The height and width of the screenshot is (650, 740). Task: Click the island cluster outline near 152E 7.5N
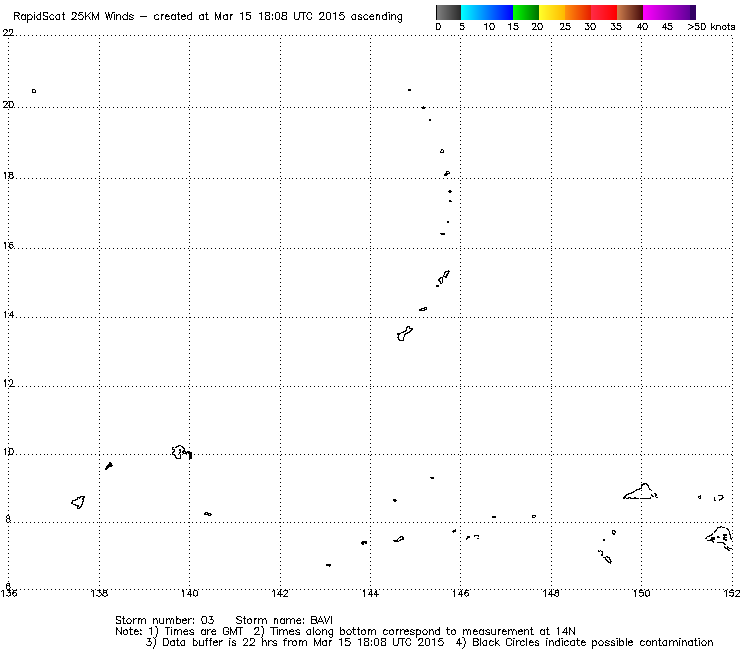click(x=720, y=538)
